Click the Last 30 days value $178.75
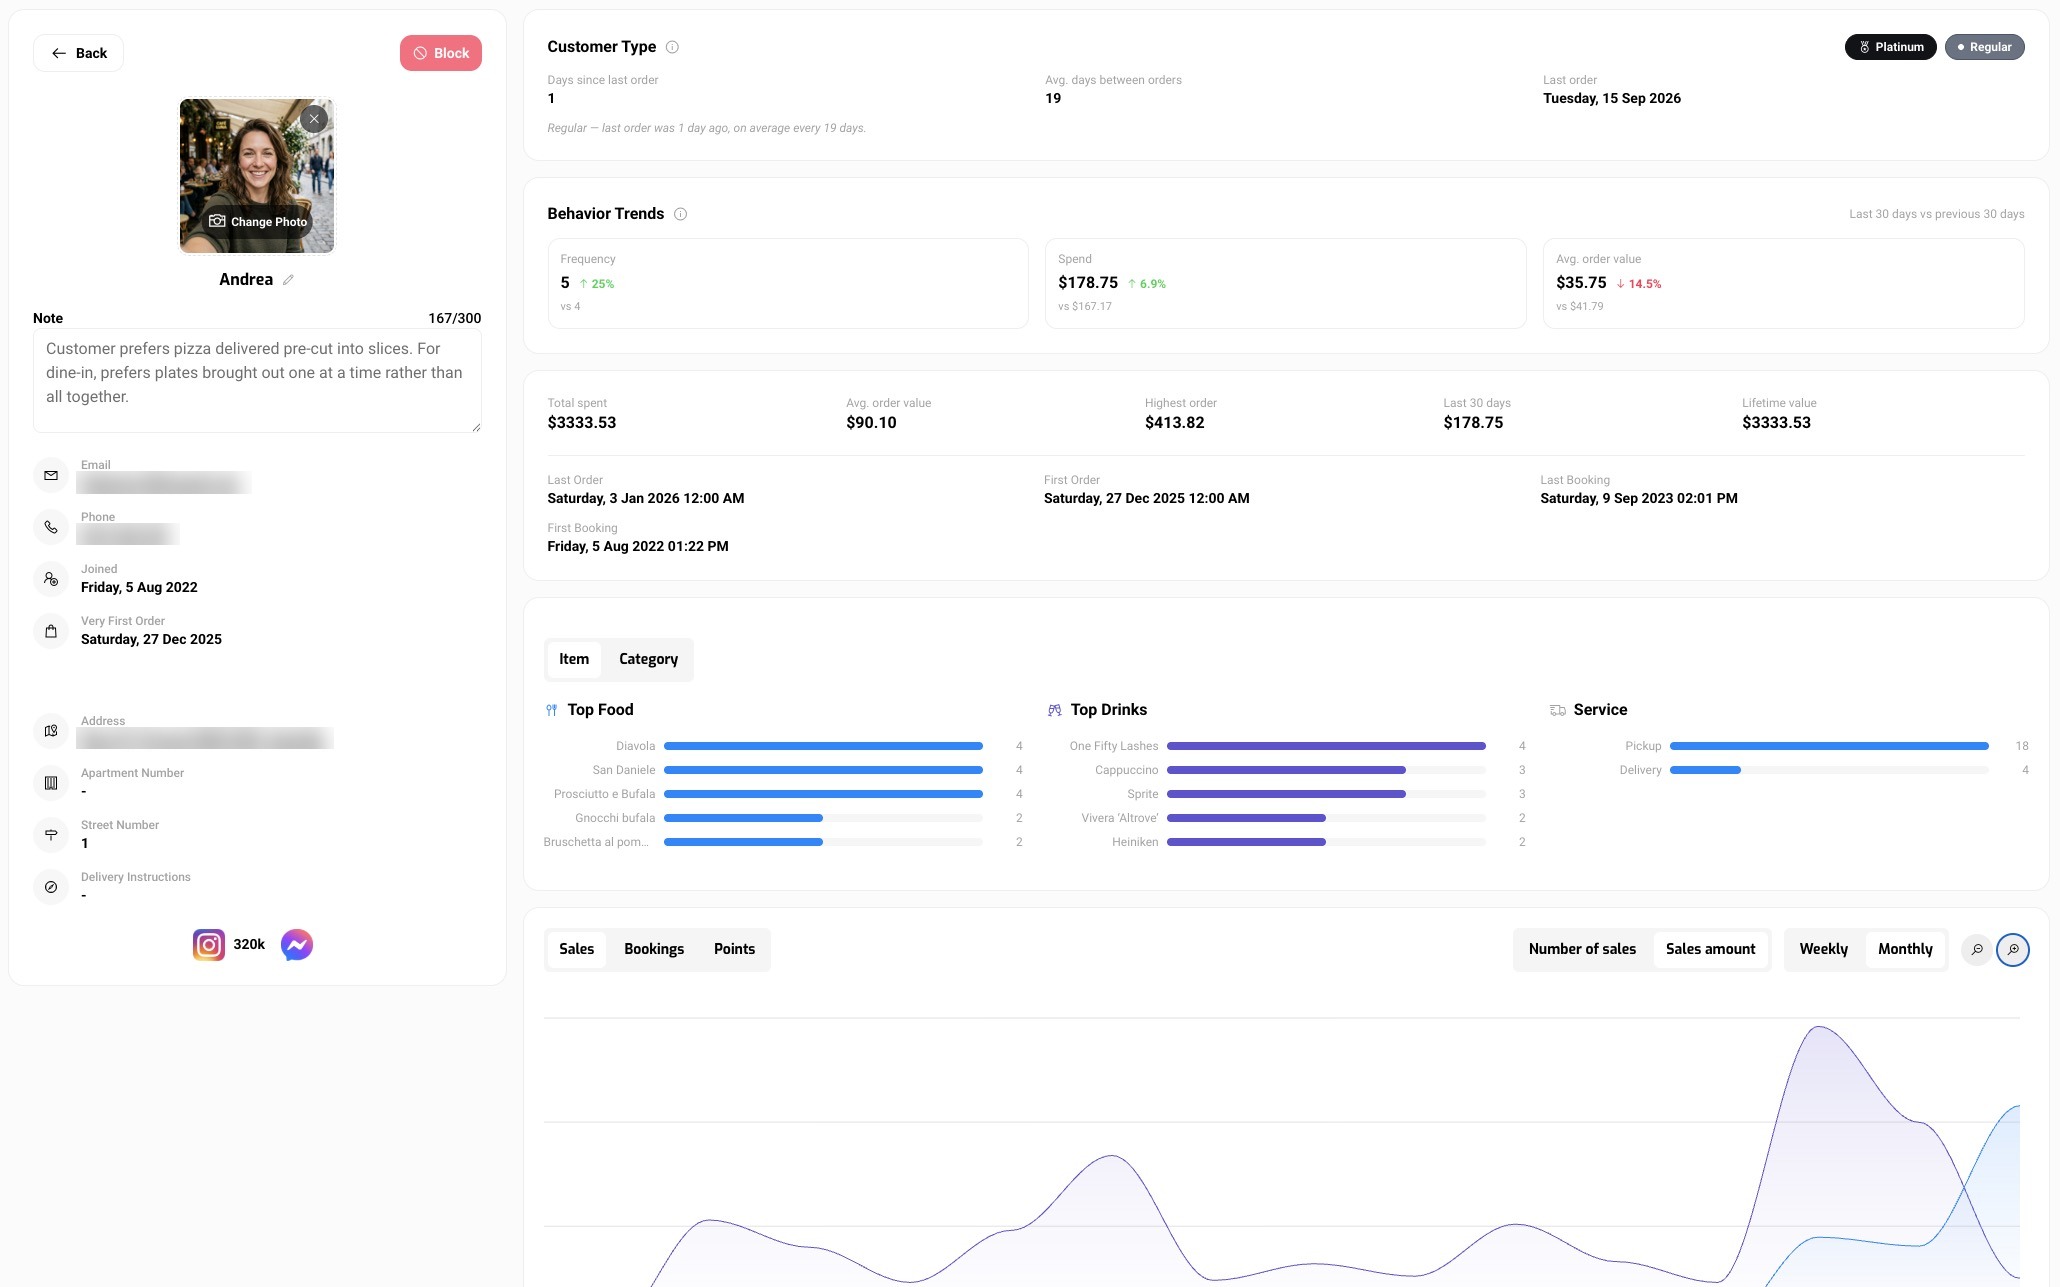This screenshot has width=2060, height=1287. [x=1473, y=422]
